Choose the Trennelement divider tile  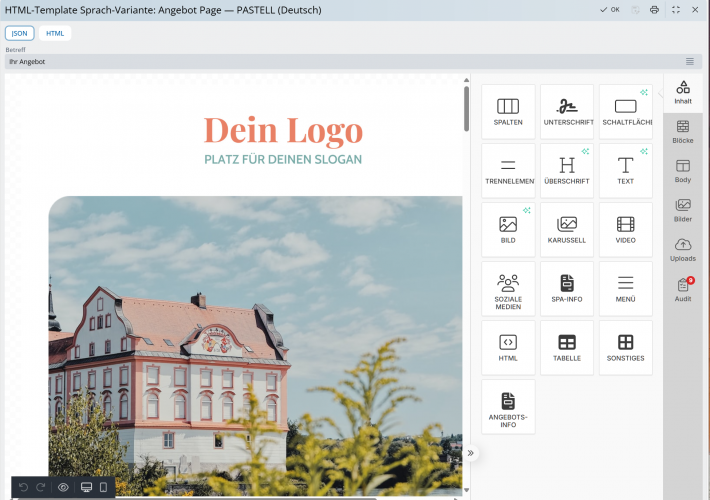point(508,171)
